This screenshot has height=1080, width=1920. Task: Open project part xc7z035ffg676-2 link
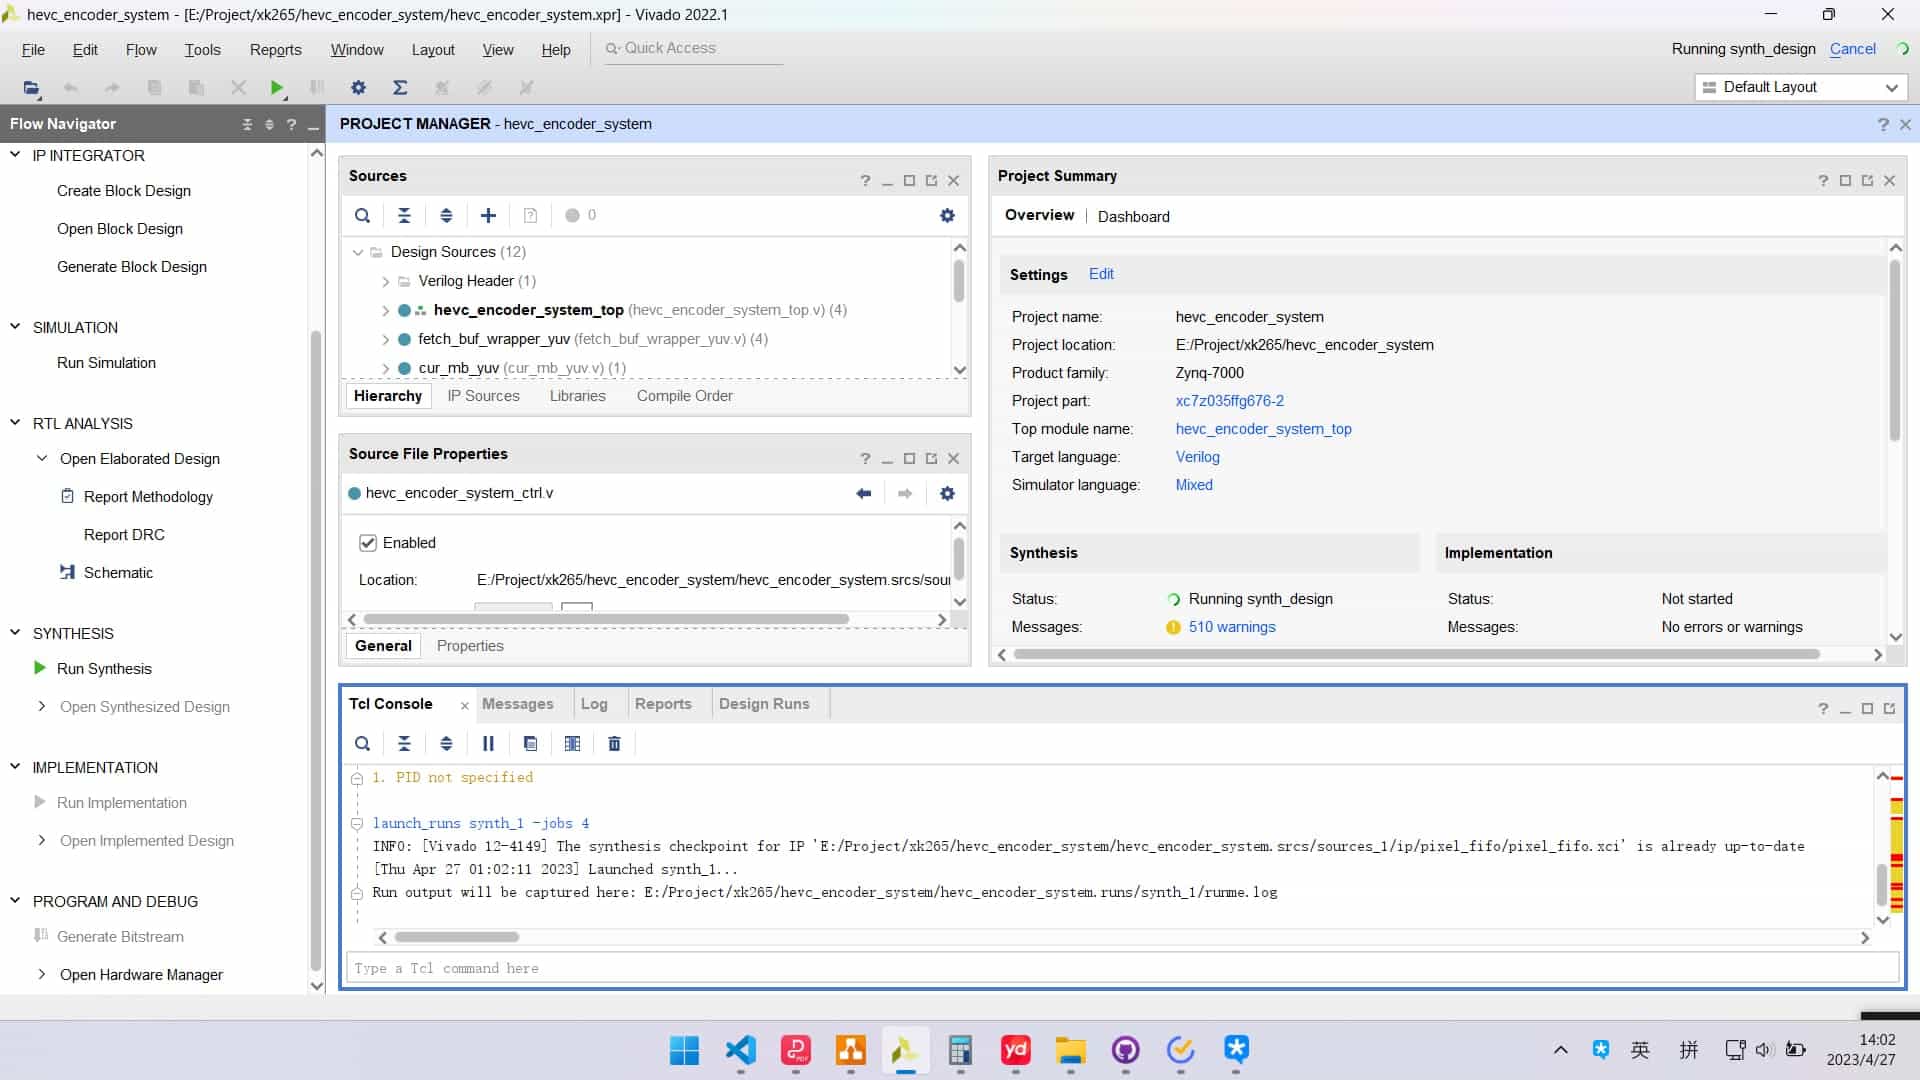(x=1229, y=401)
